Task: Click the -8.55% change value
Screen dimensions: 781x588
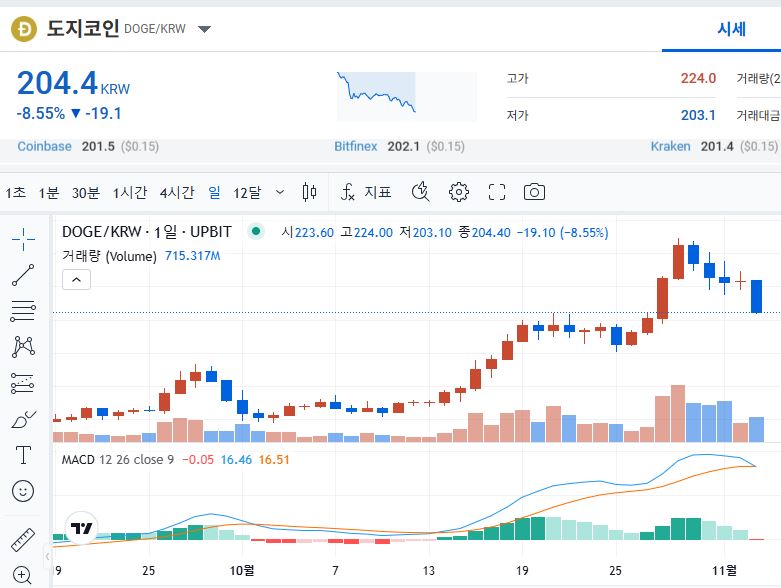Action: [x=41, y=114]
